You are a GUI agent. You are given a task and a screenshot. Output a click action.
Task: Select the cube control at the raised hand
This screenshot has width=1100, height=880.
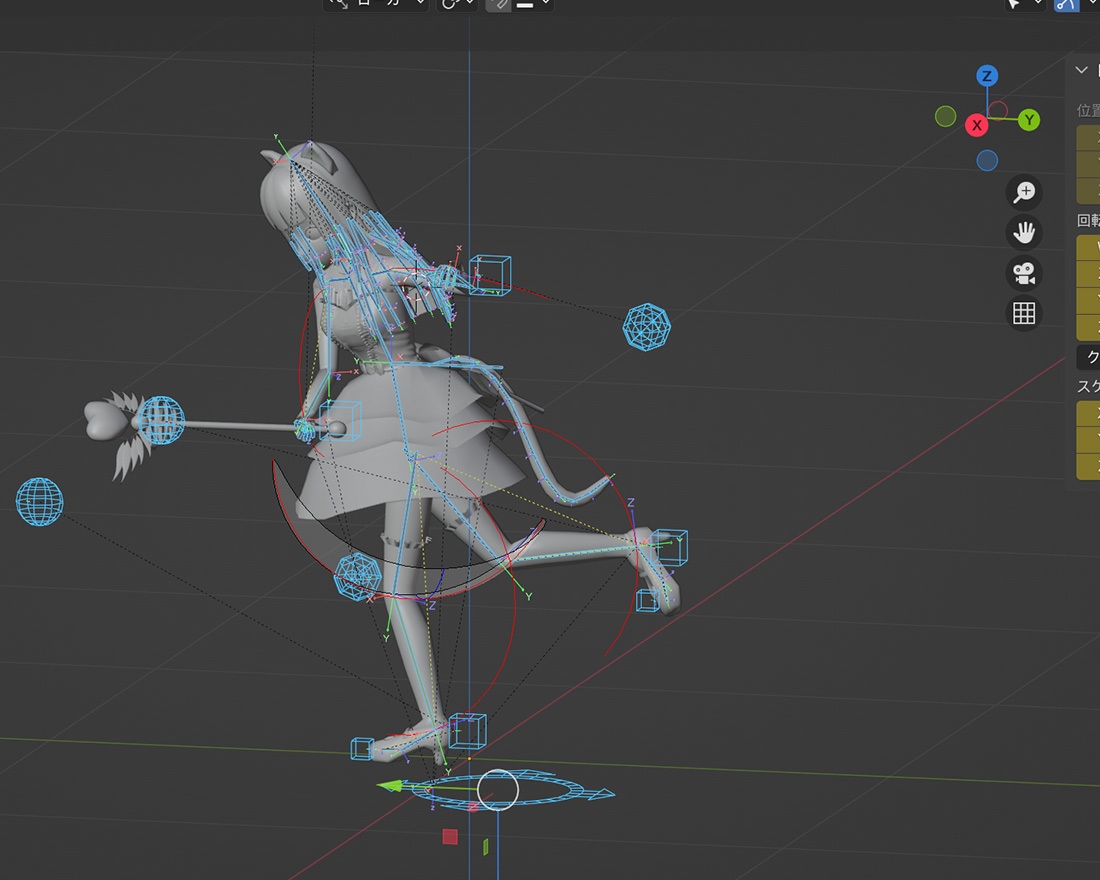490,275
